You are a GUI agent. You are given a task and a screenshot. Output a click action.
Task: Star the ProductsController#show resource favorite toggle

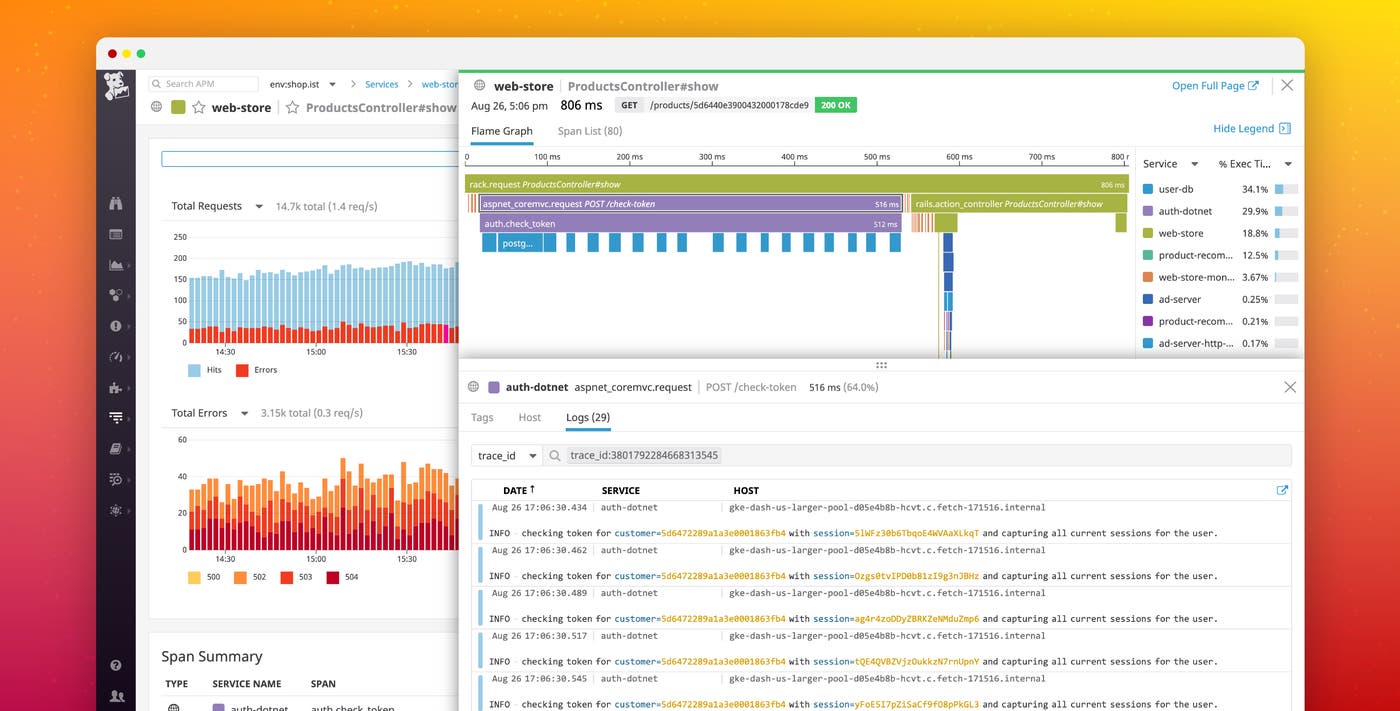click(293, 107)
